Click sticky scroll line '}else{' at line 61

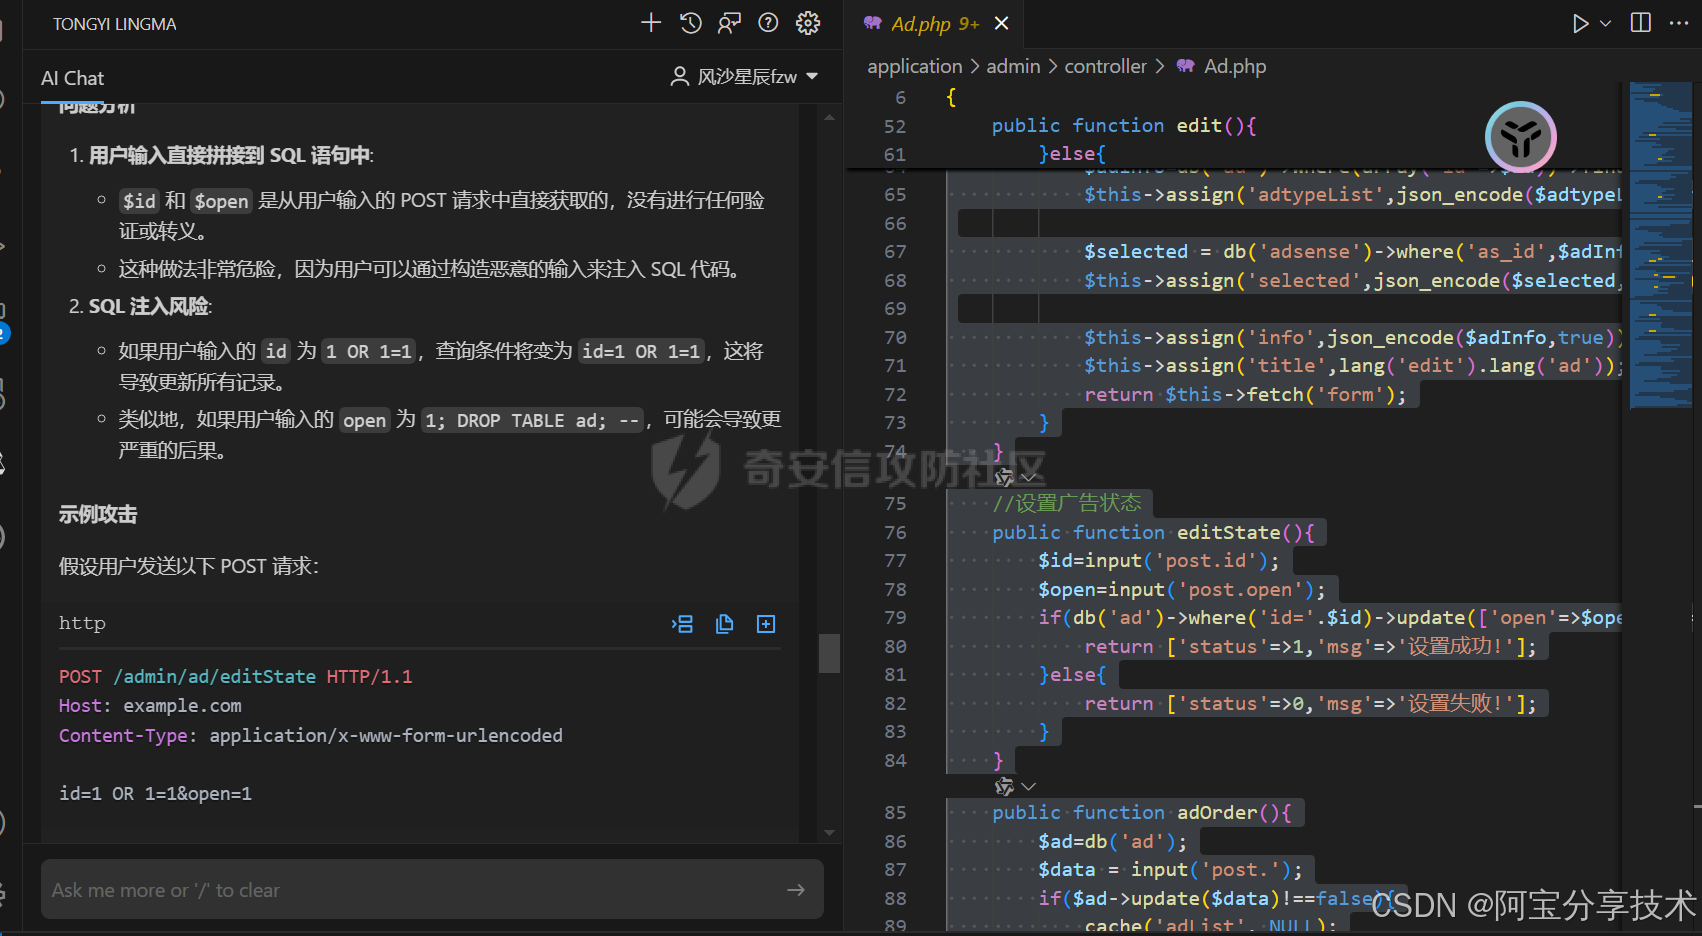click(x=1072, y=154)
